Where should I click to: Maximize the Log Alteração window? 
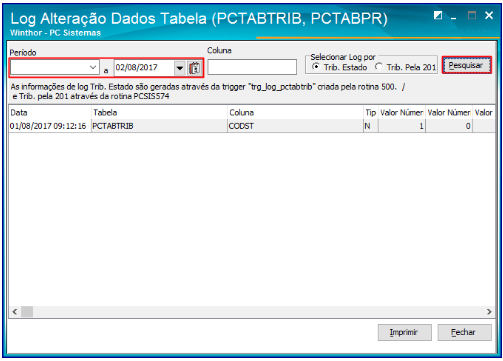(472, 15)
